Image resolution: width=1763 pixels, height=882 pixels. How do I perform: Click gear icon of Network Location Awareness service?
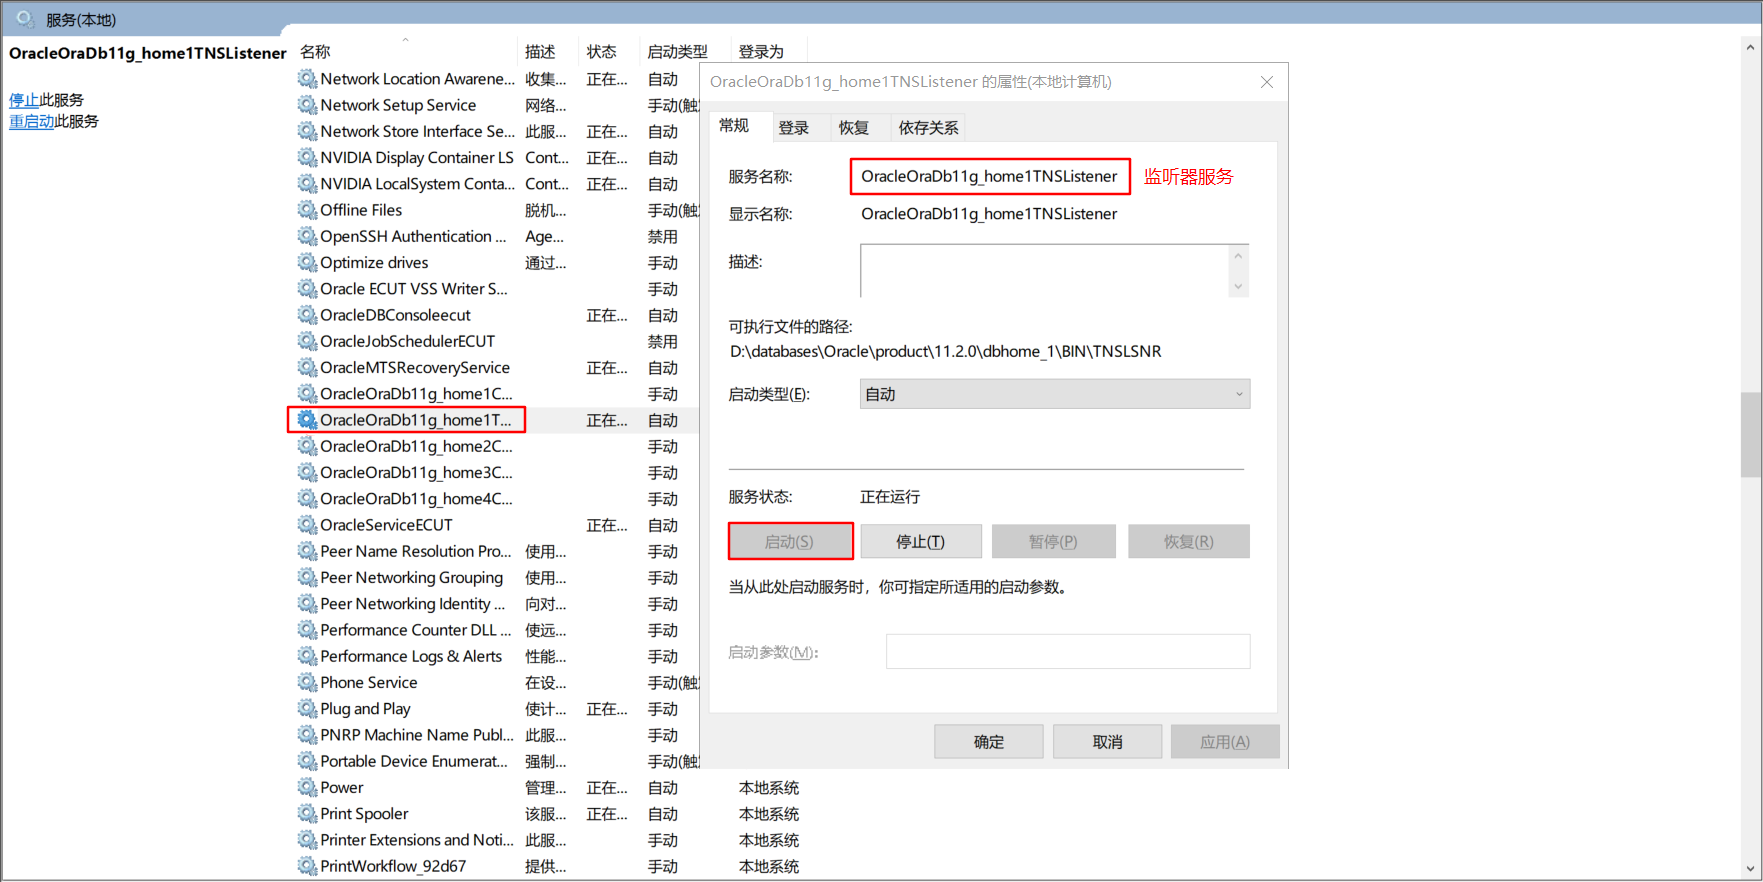tap(307, 78)
